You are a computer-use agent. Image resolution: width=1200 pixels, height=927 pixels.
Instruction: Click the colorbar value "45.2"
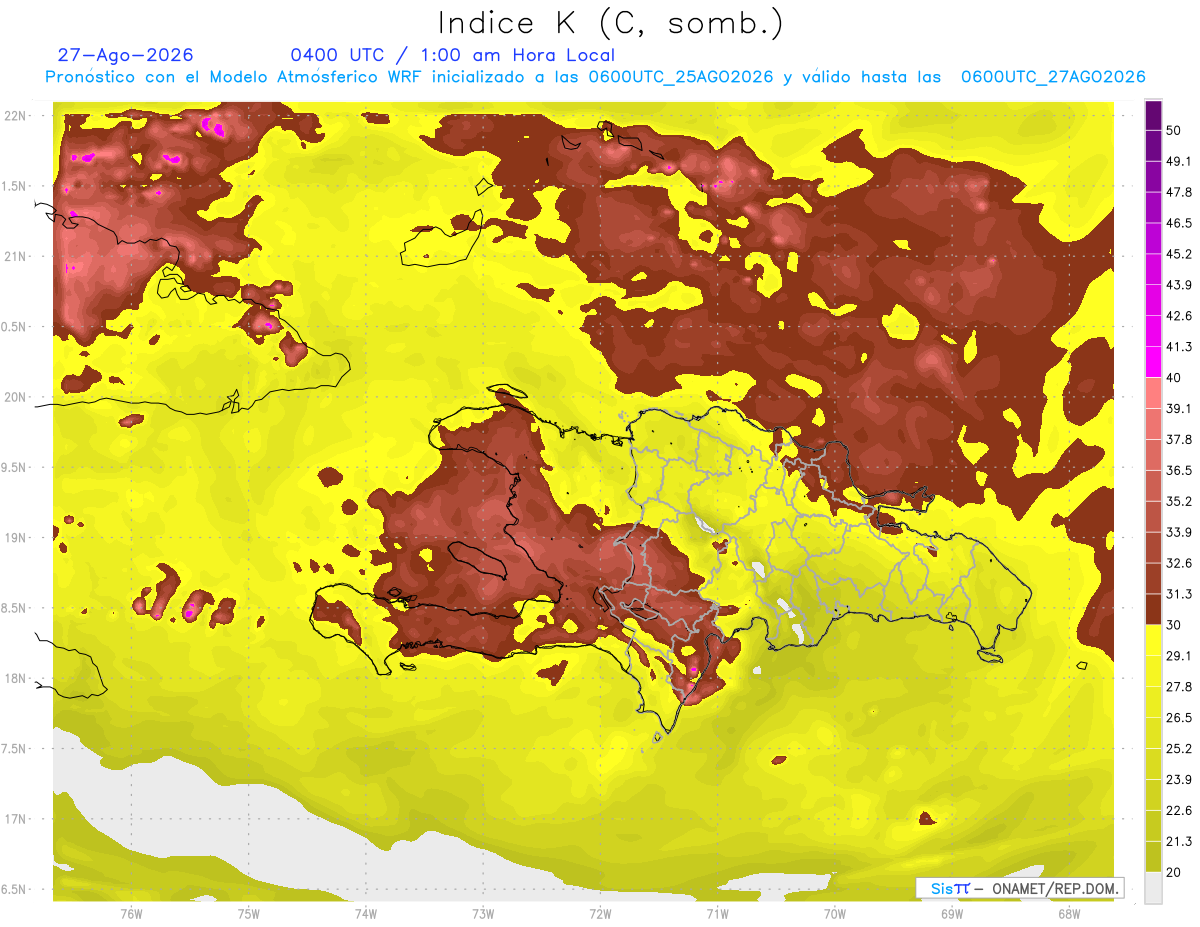coord(1179,254)
